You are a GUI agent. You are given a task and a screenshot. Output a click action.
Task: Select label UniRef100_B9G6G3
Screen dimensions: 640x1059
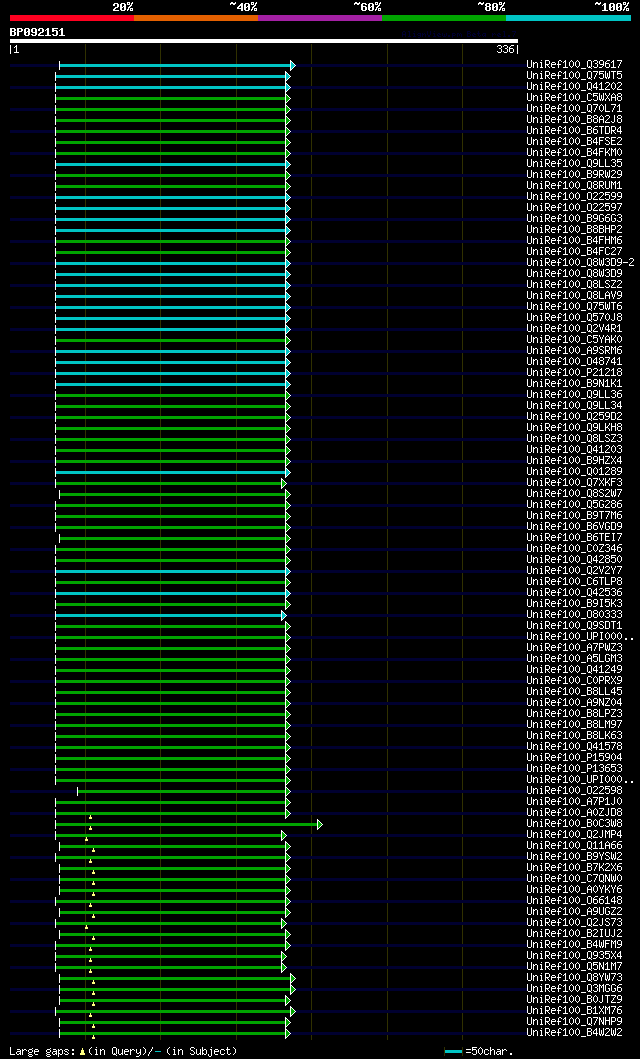pos(574,219)
